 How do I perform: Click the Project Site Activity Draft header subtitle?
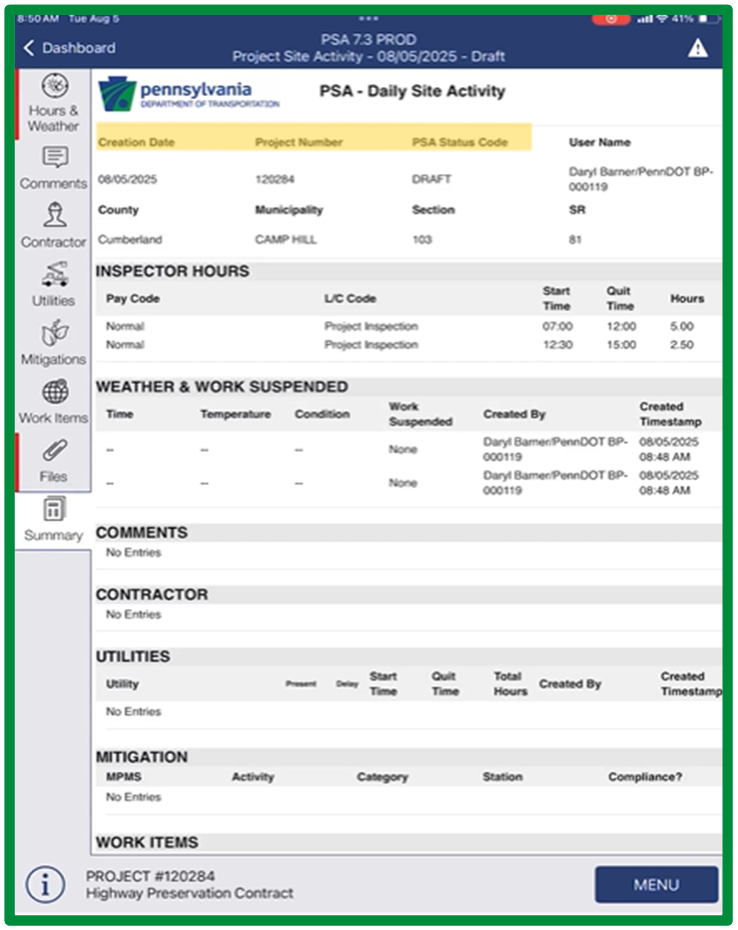click(368, 56)
